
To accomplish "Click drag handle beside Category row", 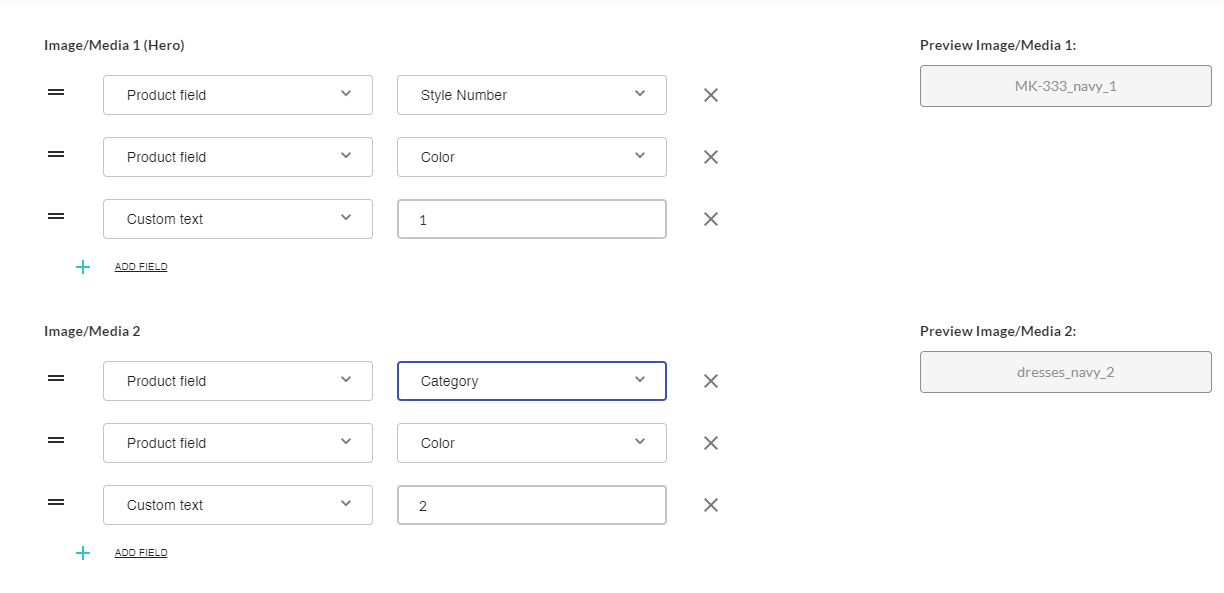I will pos(57,378).
